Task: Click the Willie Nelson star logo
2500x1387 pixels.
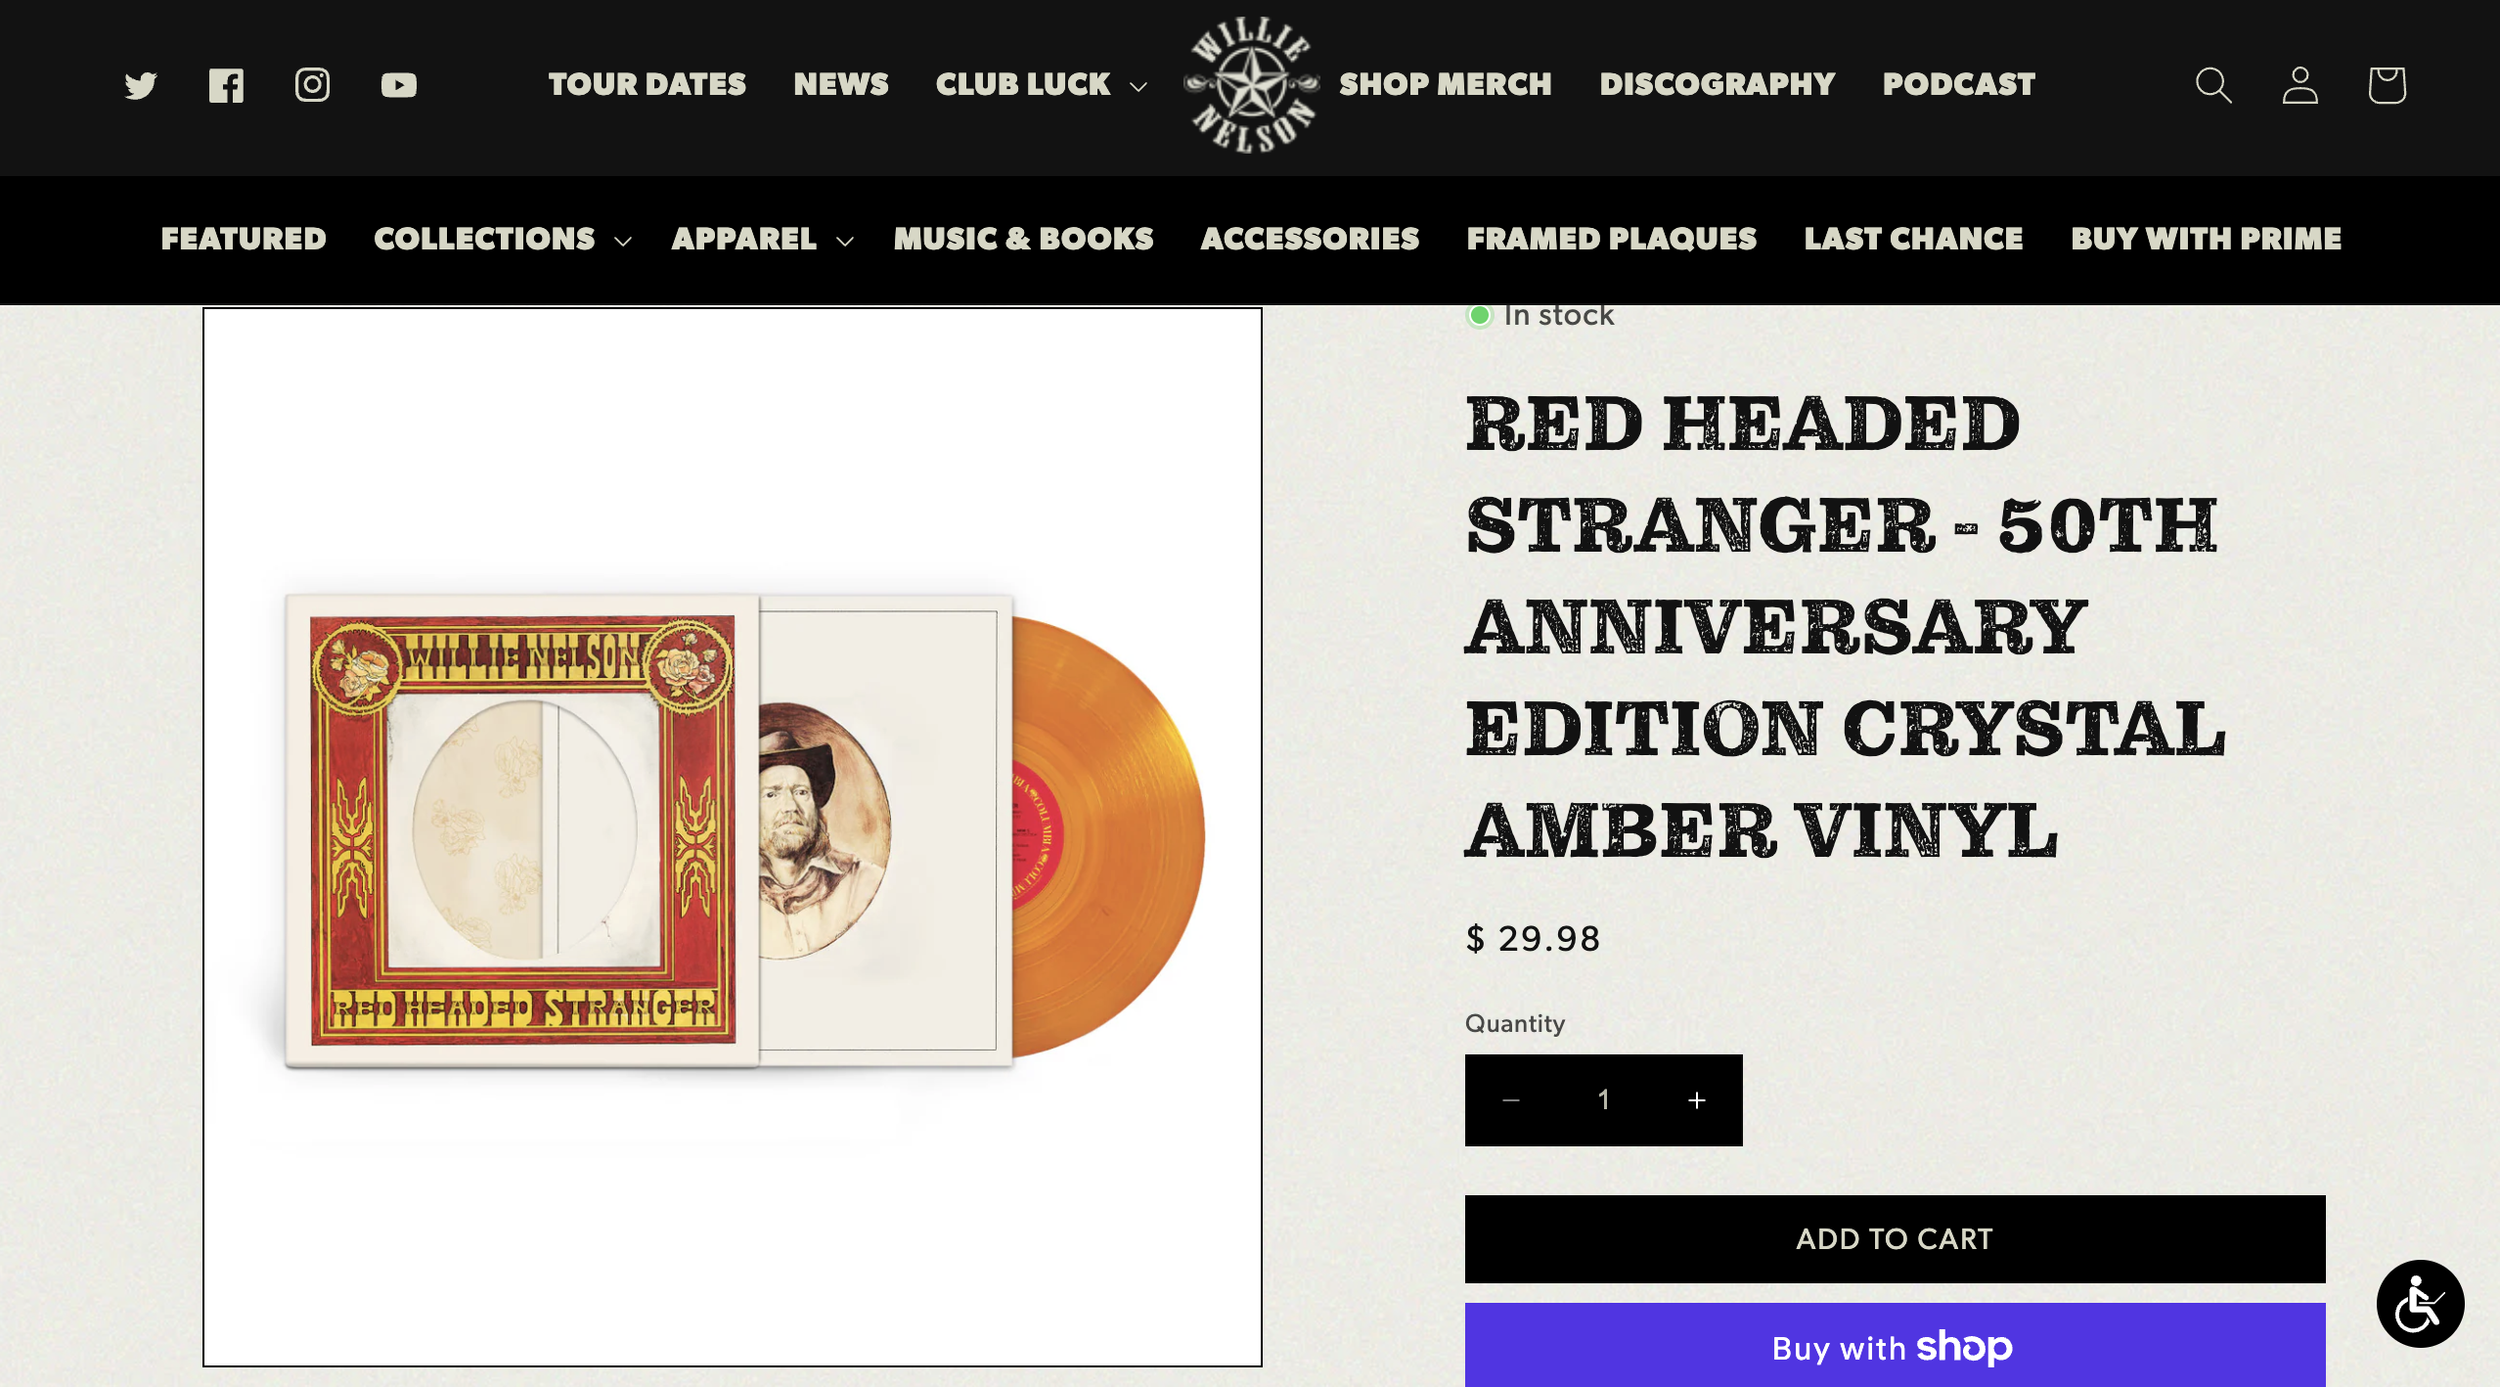Action: [x=1251, y=85]
